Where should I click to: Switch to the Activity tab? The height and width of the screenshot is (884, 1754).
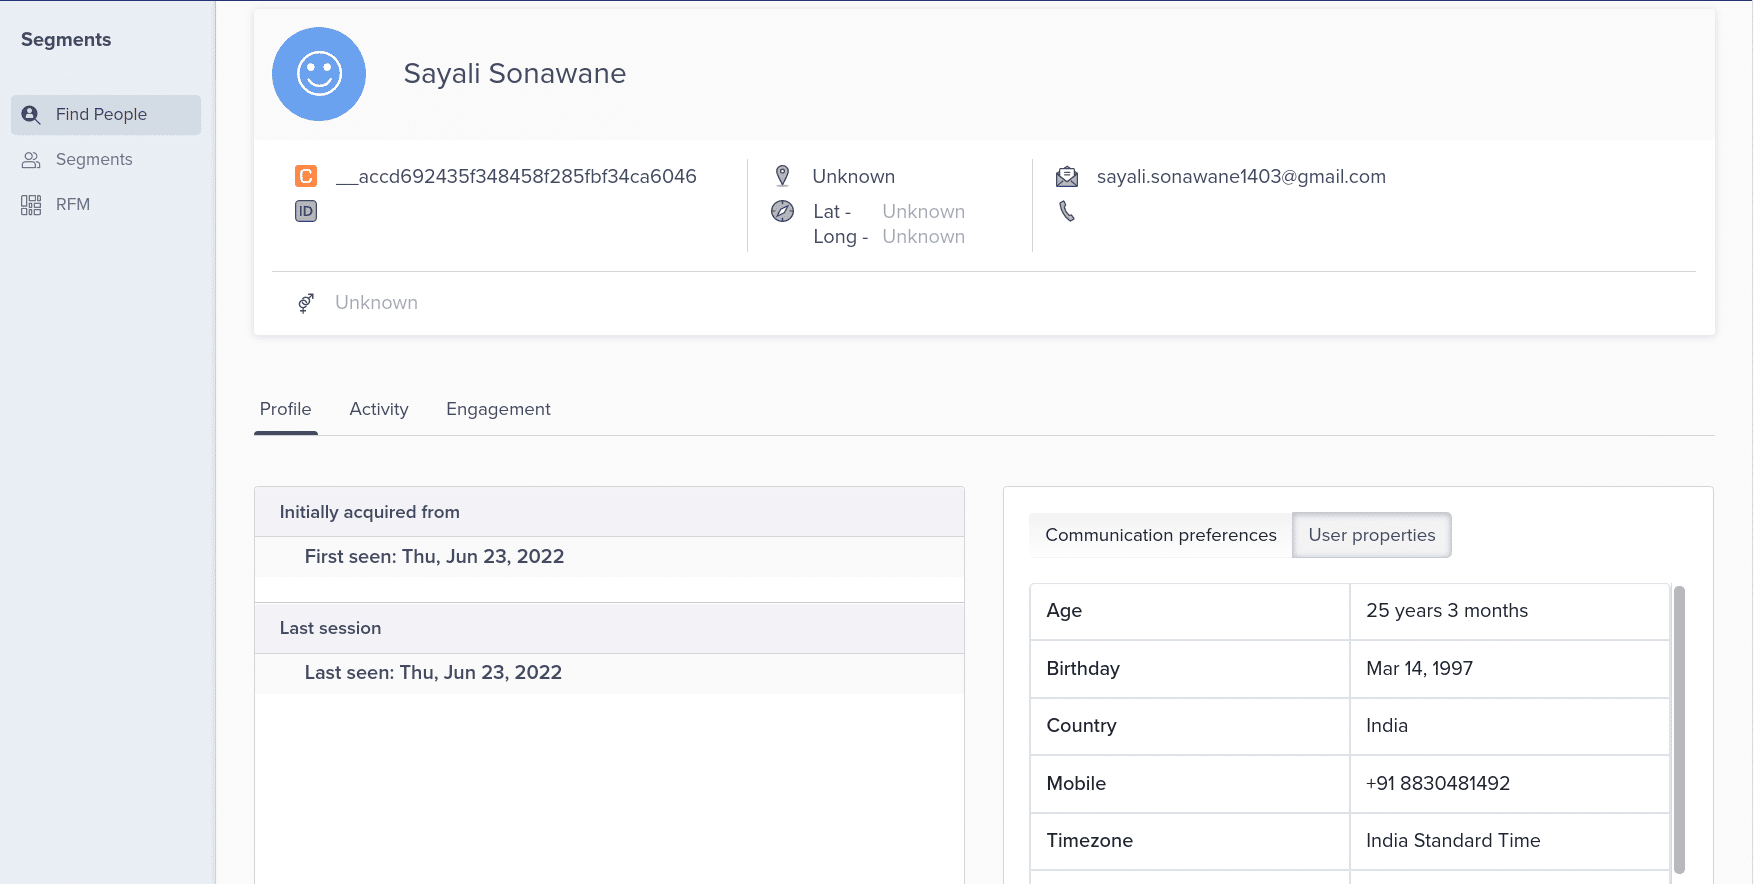coord(379,409)
